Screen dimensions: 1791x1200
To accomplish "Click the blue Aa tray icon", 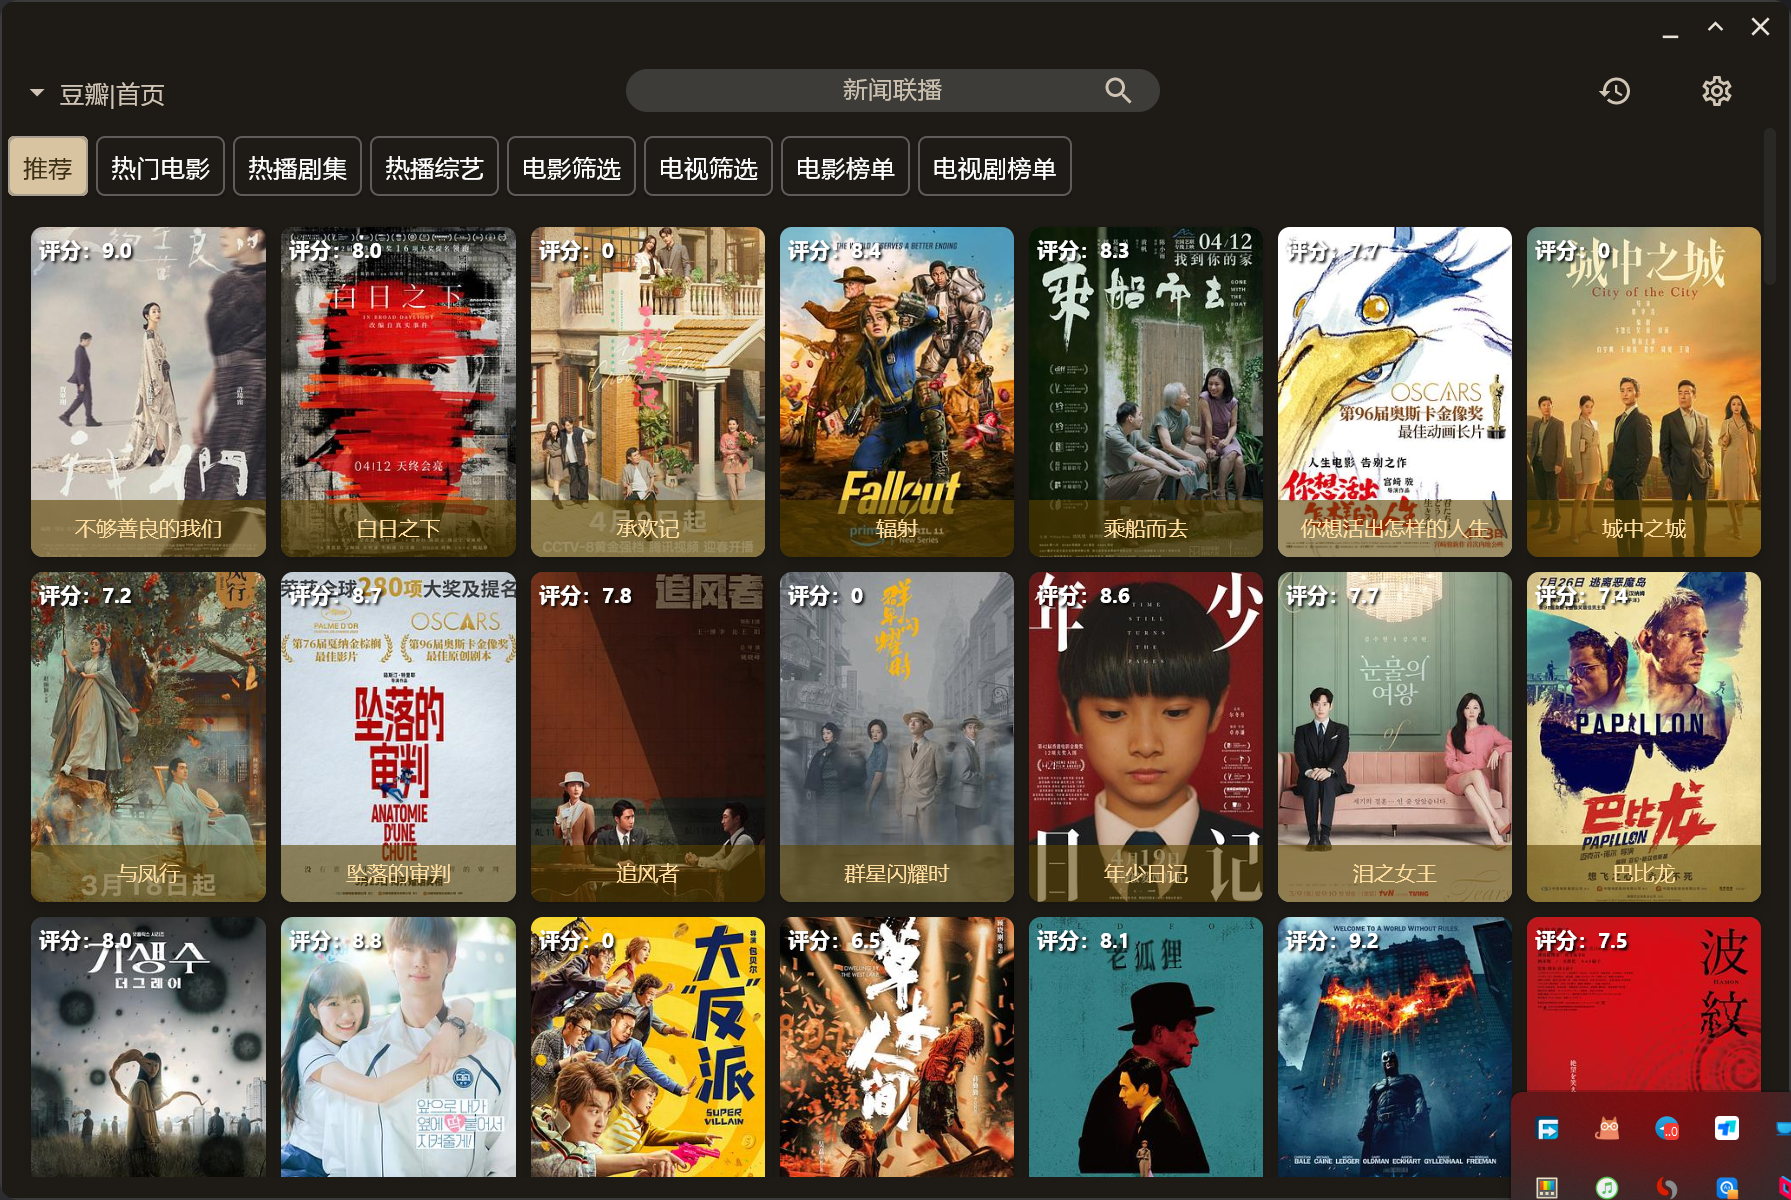I will pyautogui.click(x=1727, y=1187).
